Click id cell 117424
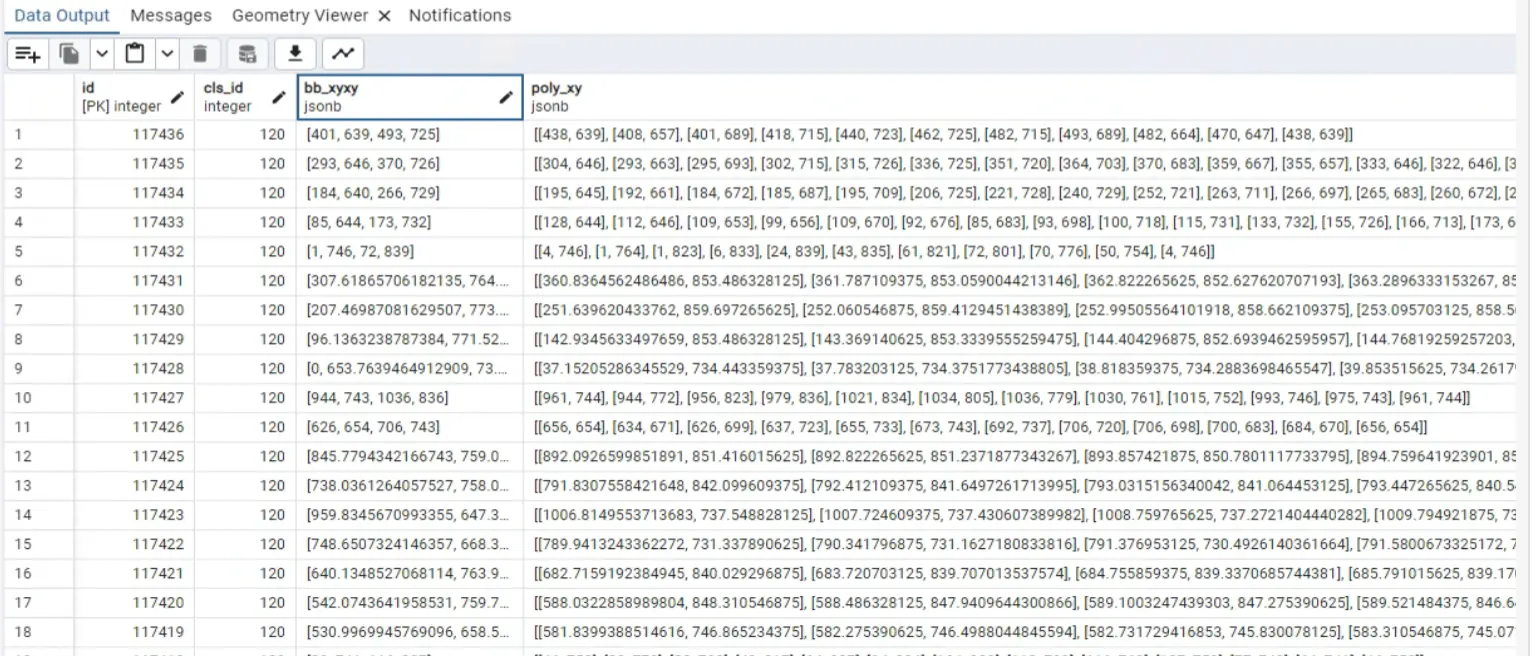 [134, 486]
